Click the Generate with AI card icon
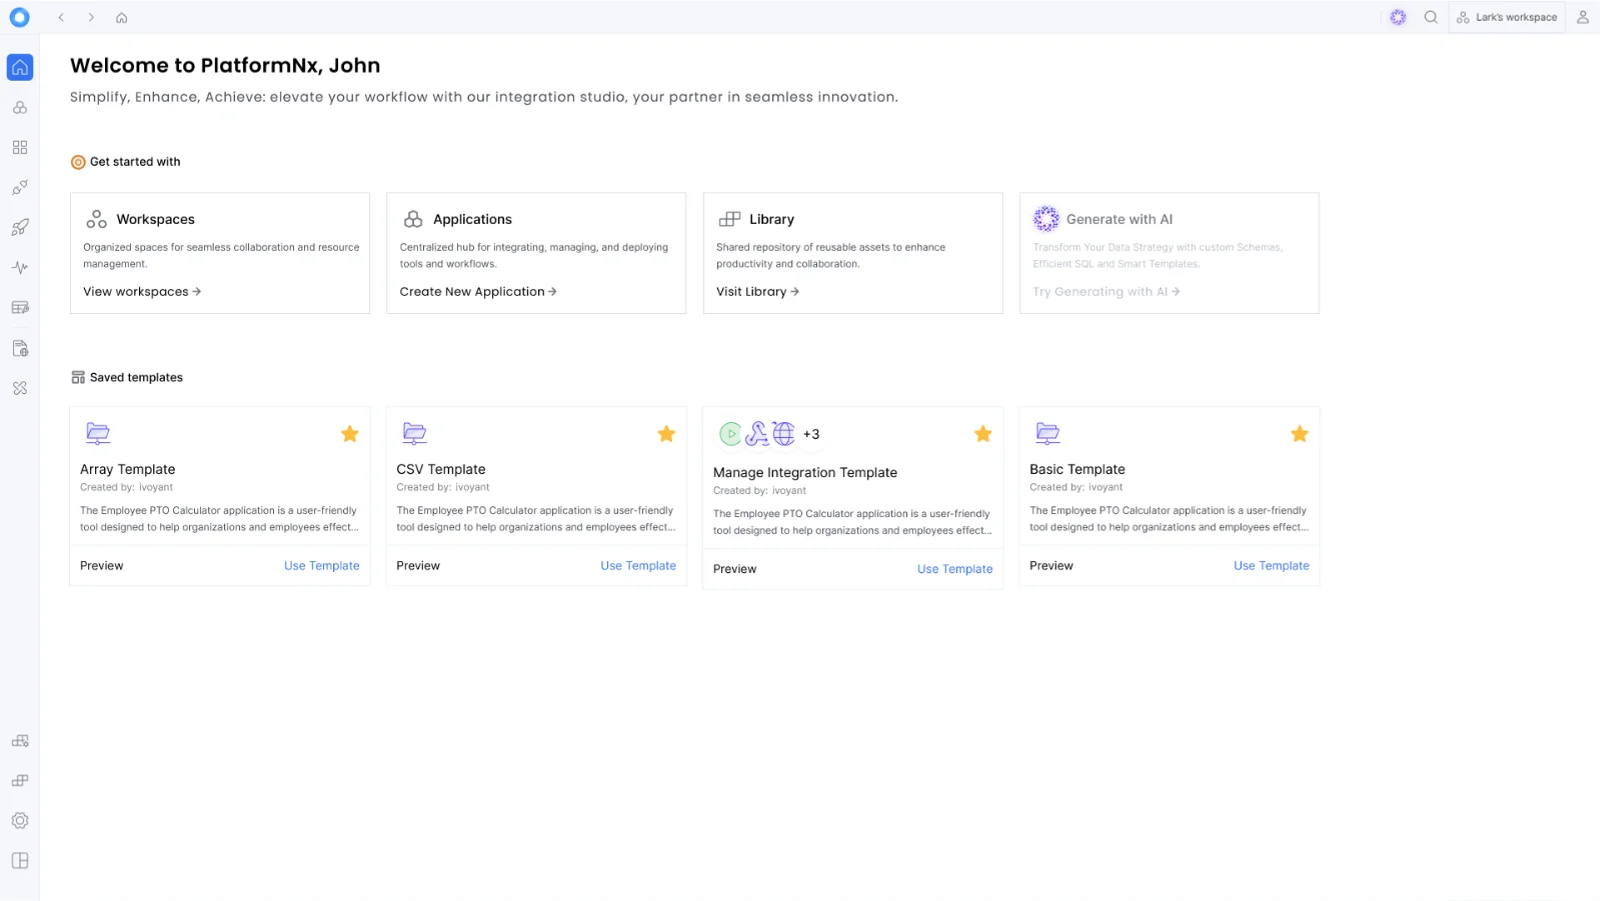1600x901 pixels. pyautogui.click(x=1046, y=219)
